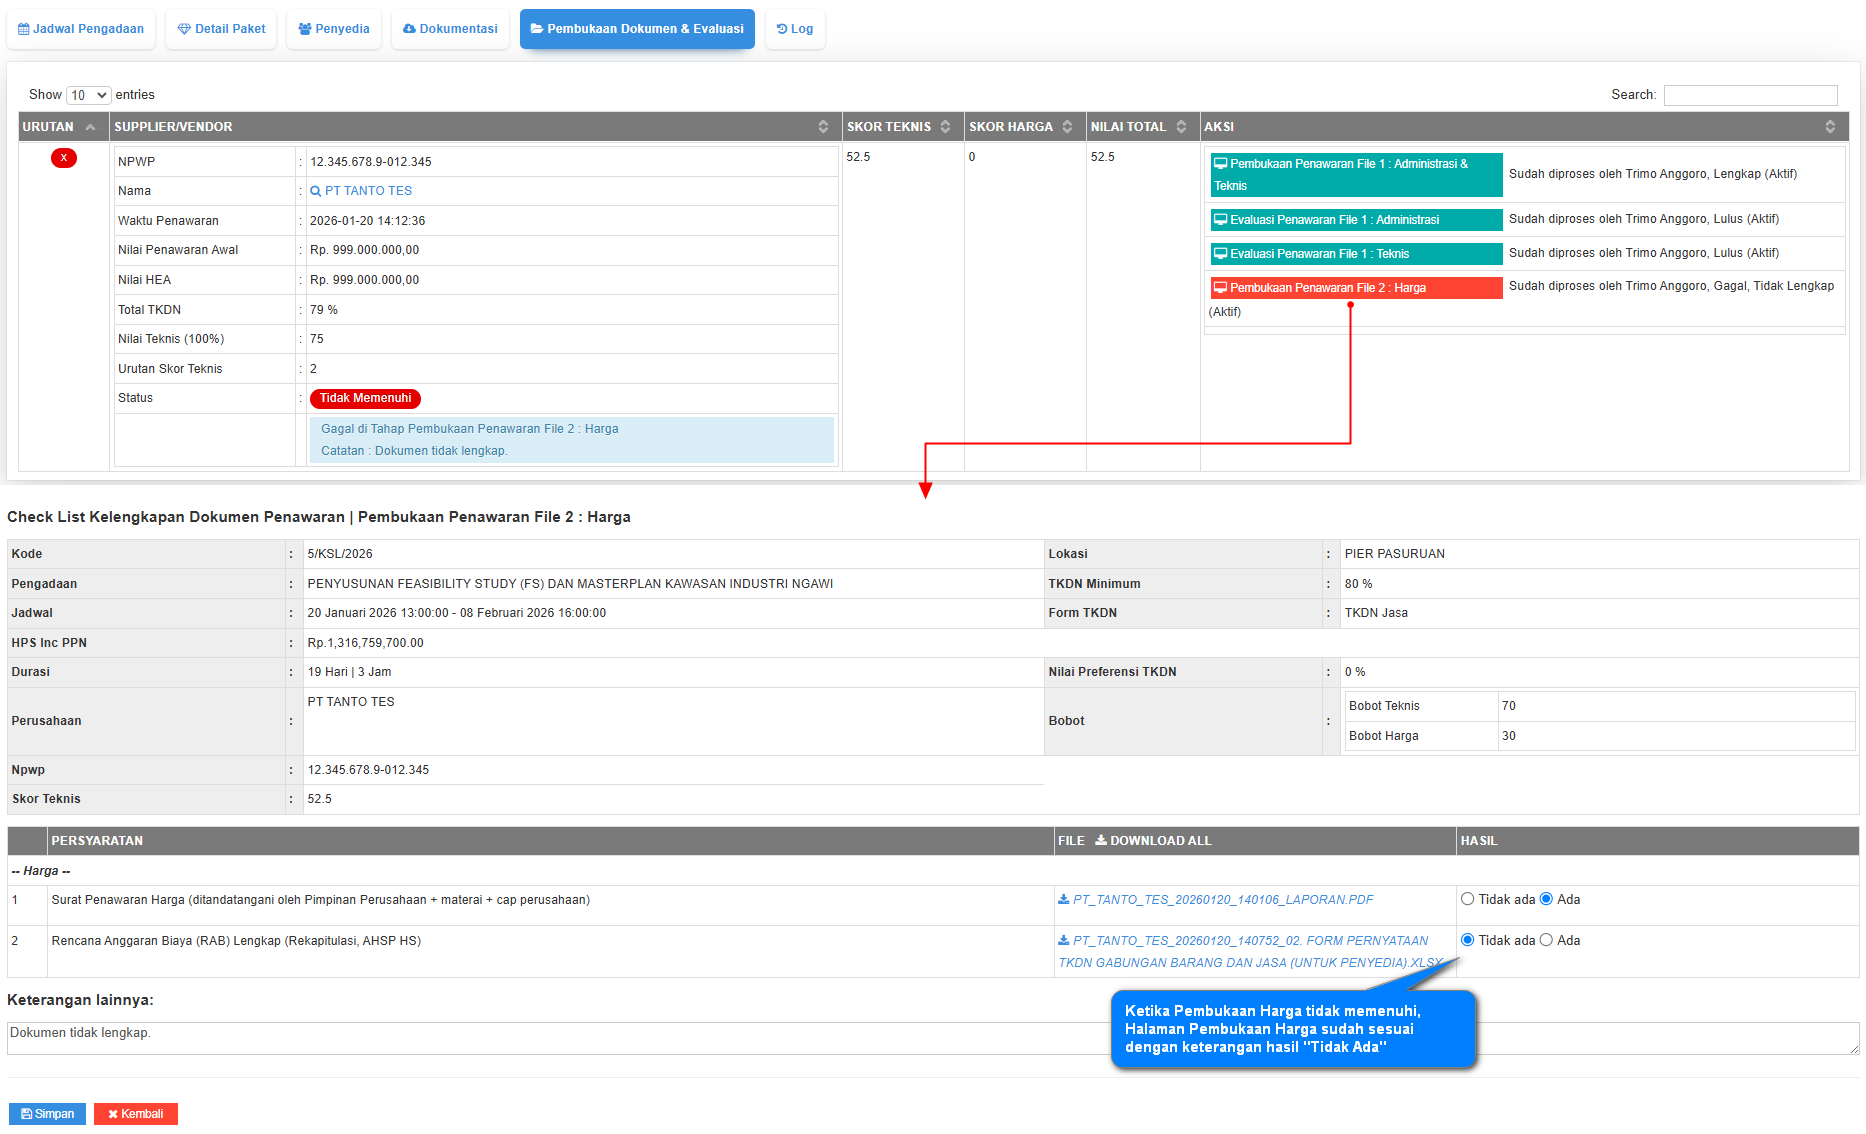Sort by Urutan column arrow
Image resolution: width=1866 pixels, height=1134 pixels.
click(91, 127)
